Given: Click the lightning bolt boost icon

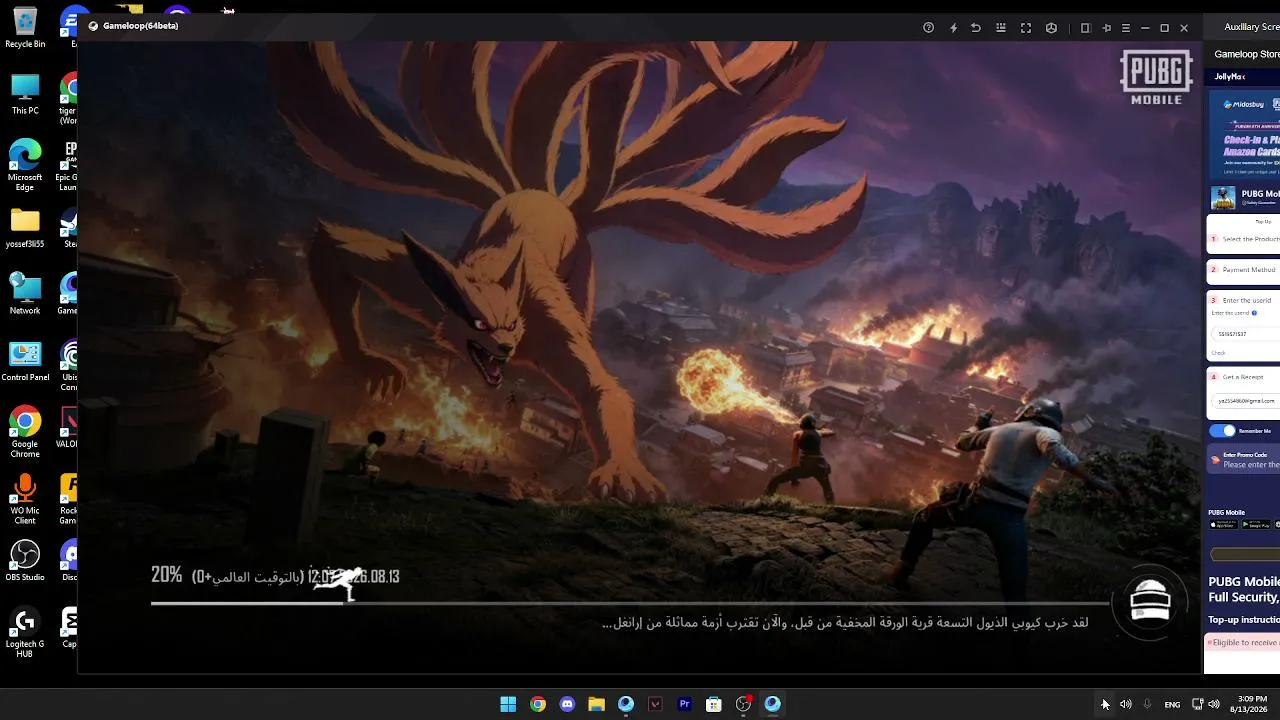Looking at the screenshot, I should (x=953, y=28).
